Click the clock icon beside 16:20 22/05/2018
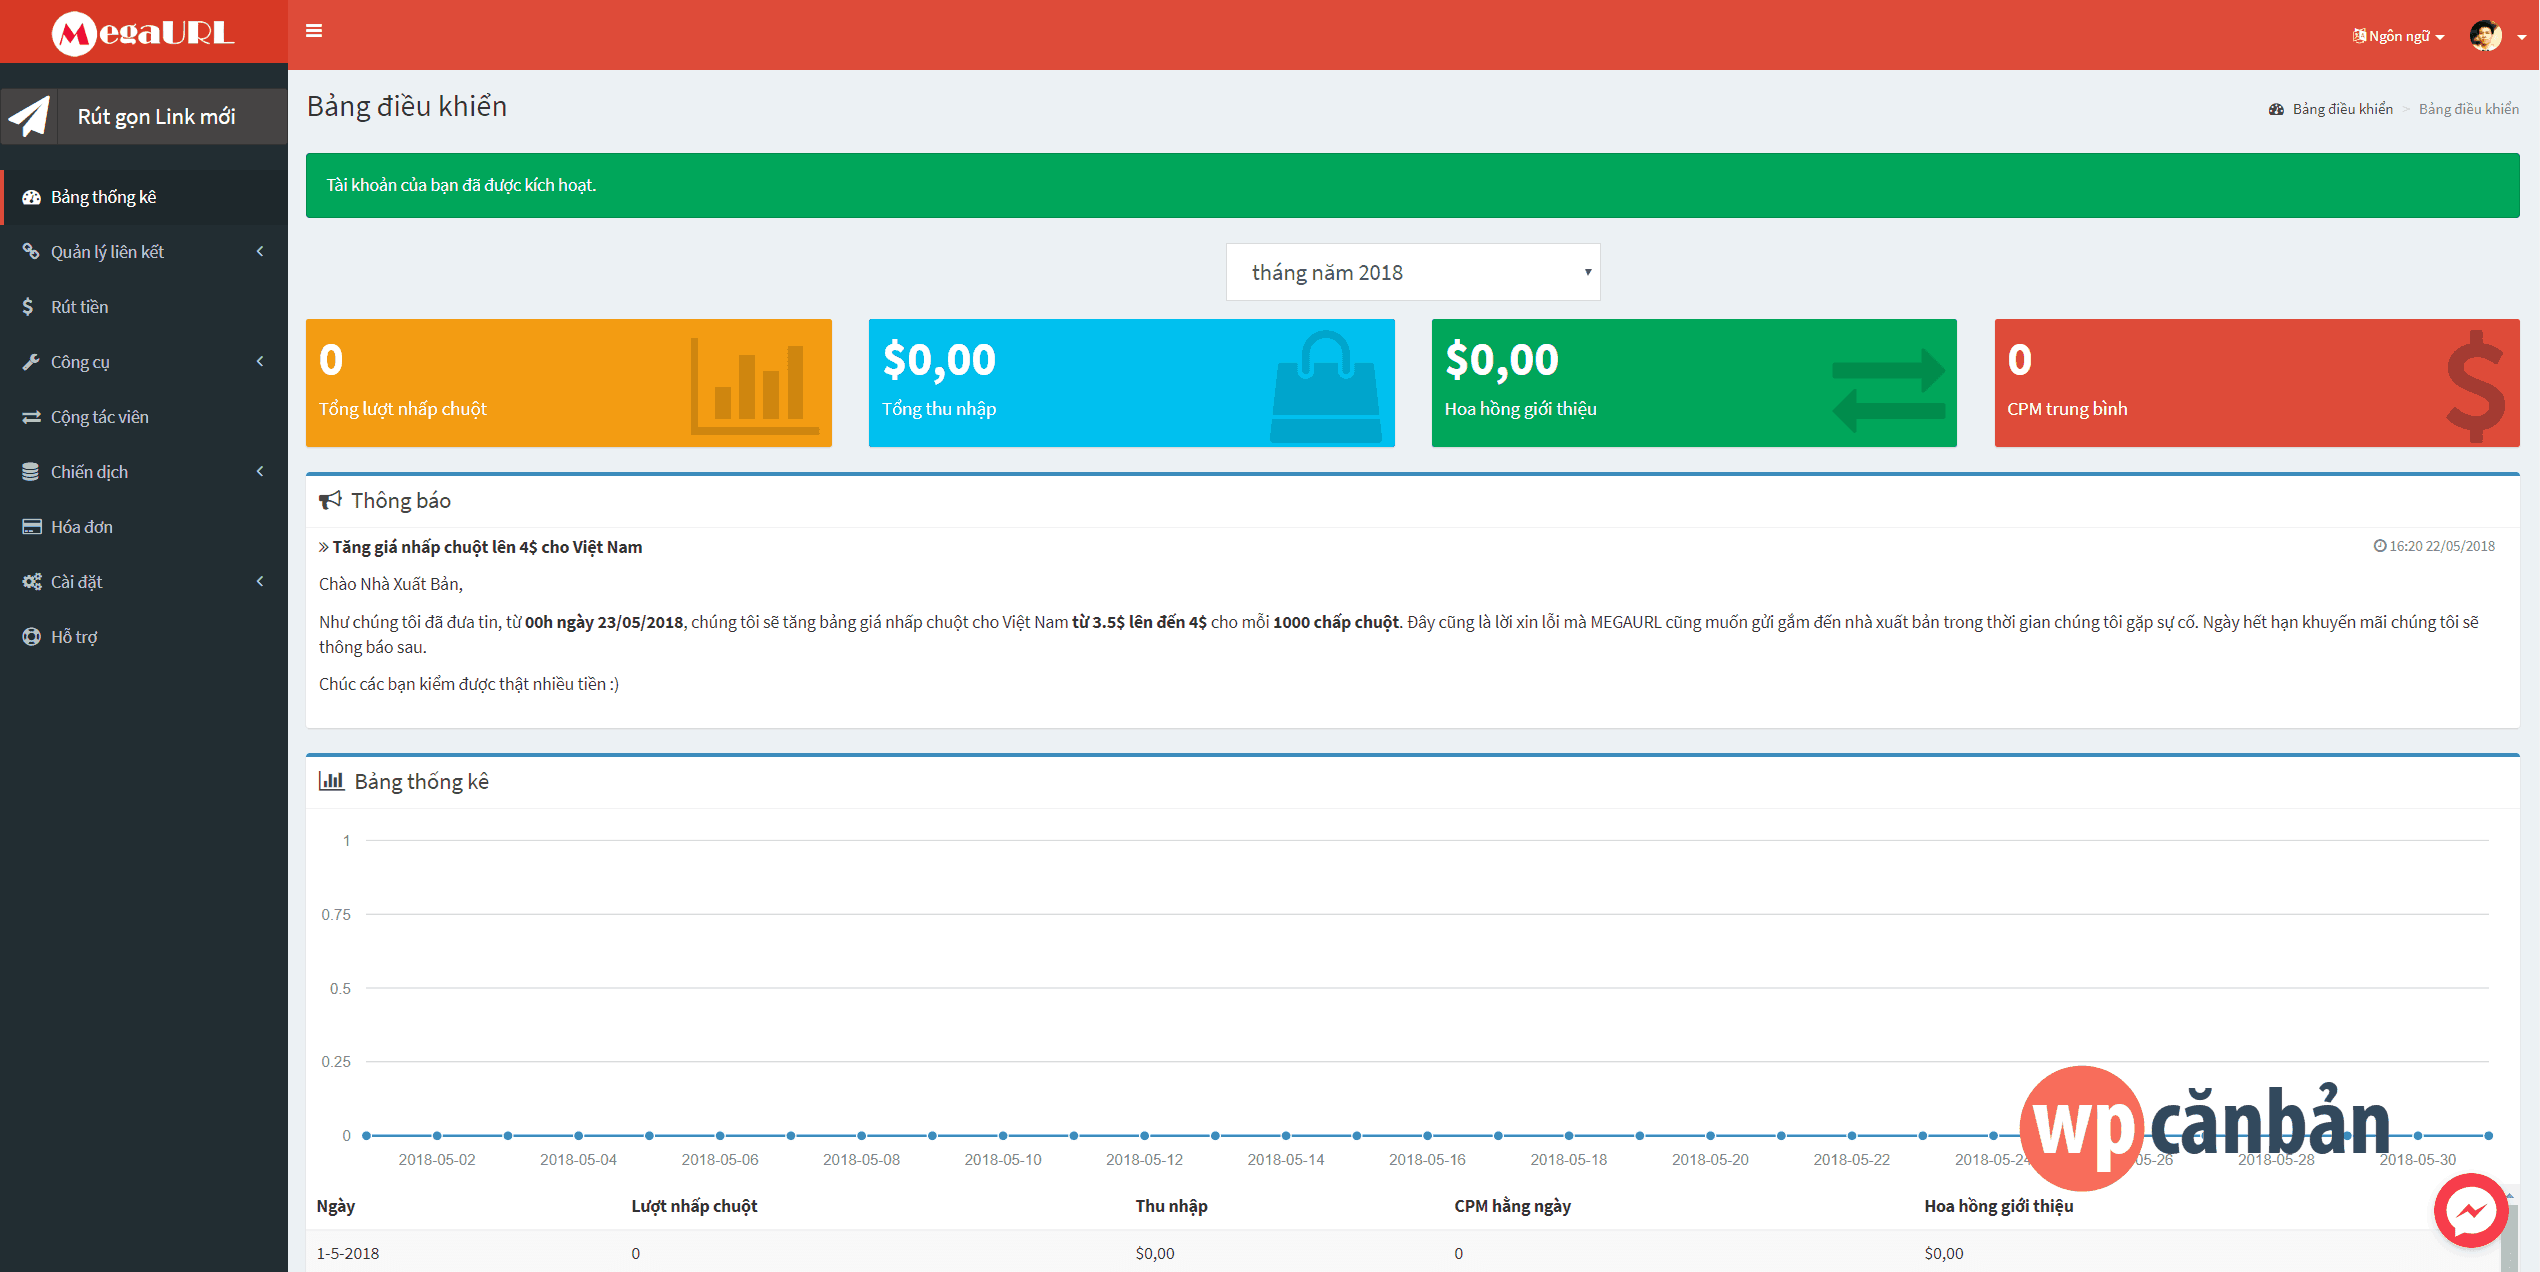The image size is (2540, 1272). pyautogui.click(x=2380, y=546)
